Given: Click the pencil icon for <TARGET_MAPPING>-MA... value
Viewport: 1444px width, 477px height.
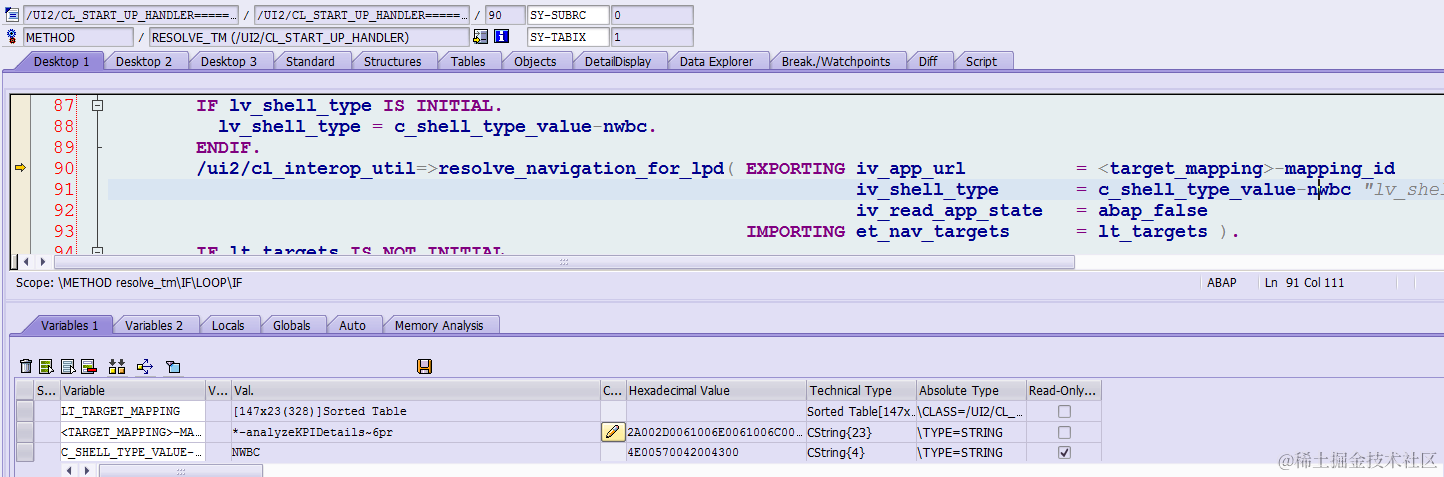Looking at the screenshot, I should (612, 432).
